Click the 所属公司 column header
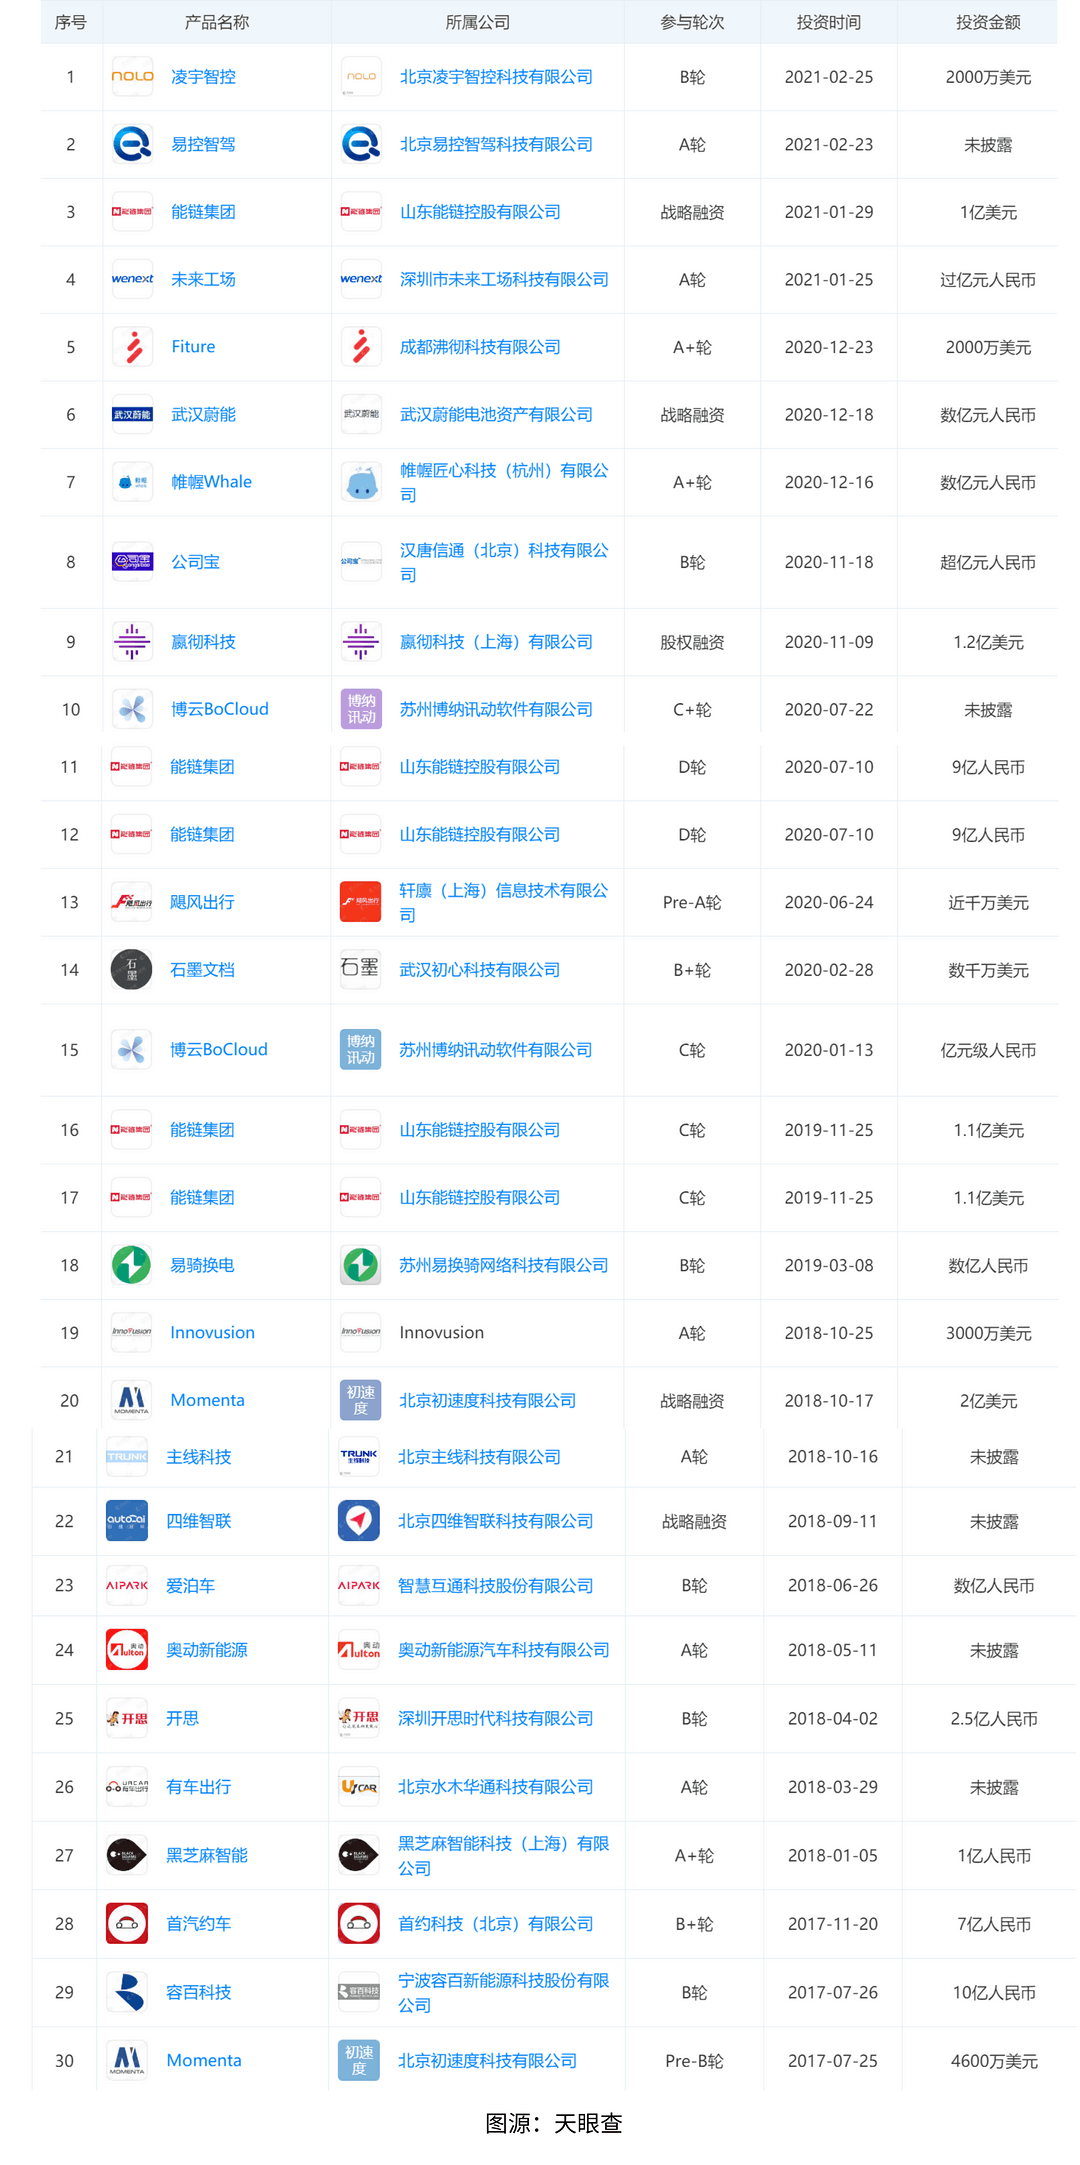This screenshot has height=2165, width=1080. point(478,22)
